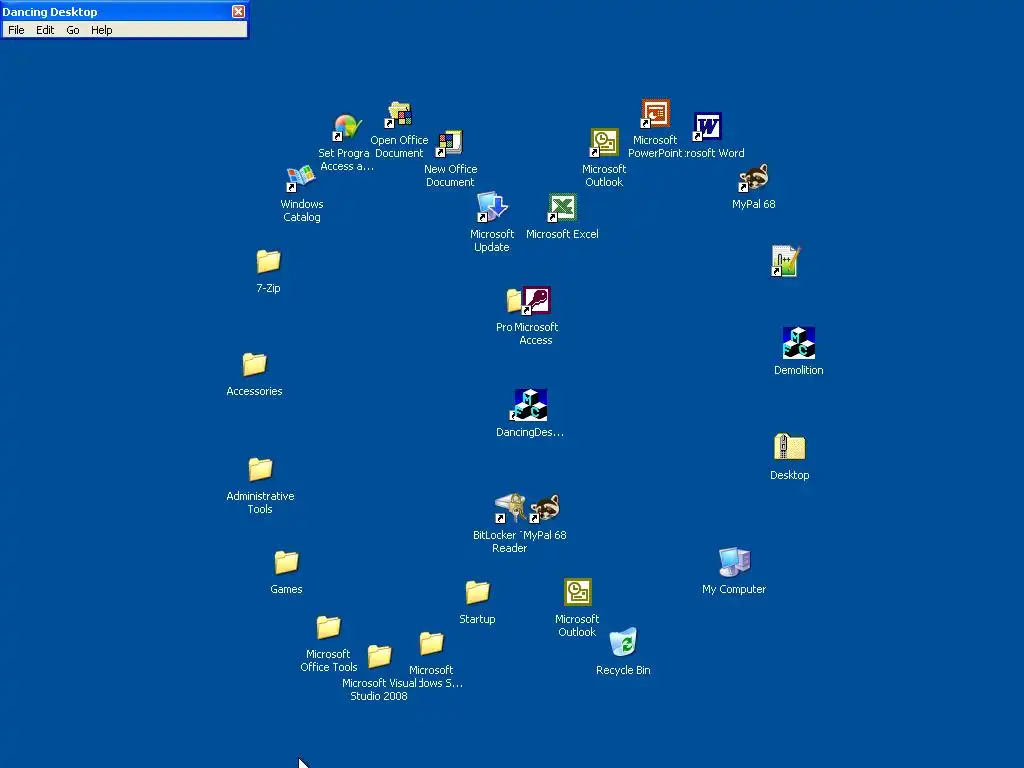Open the Help menu in Dancing Desktop
Image resolution: width=1024 pixels, height=768 pixels.
tap(102, 30)
